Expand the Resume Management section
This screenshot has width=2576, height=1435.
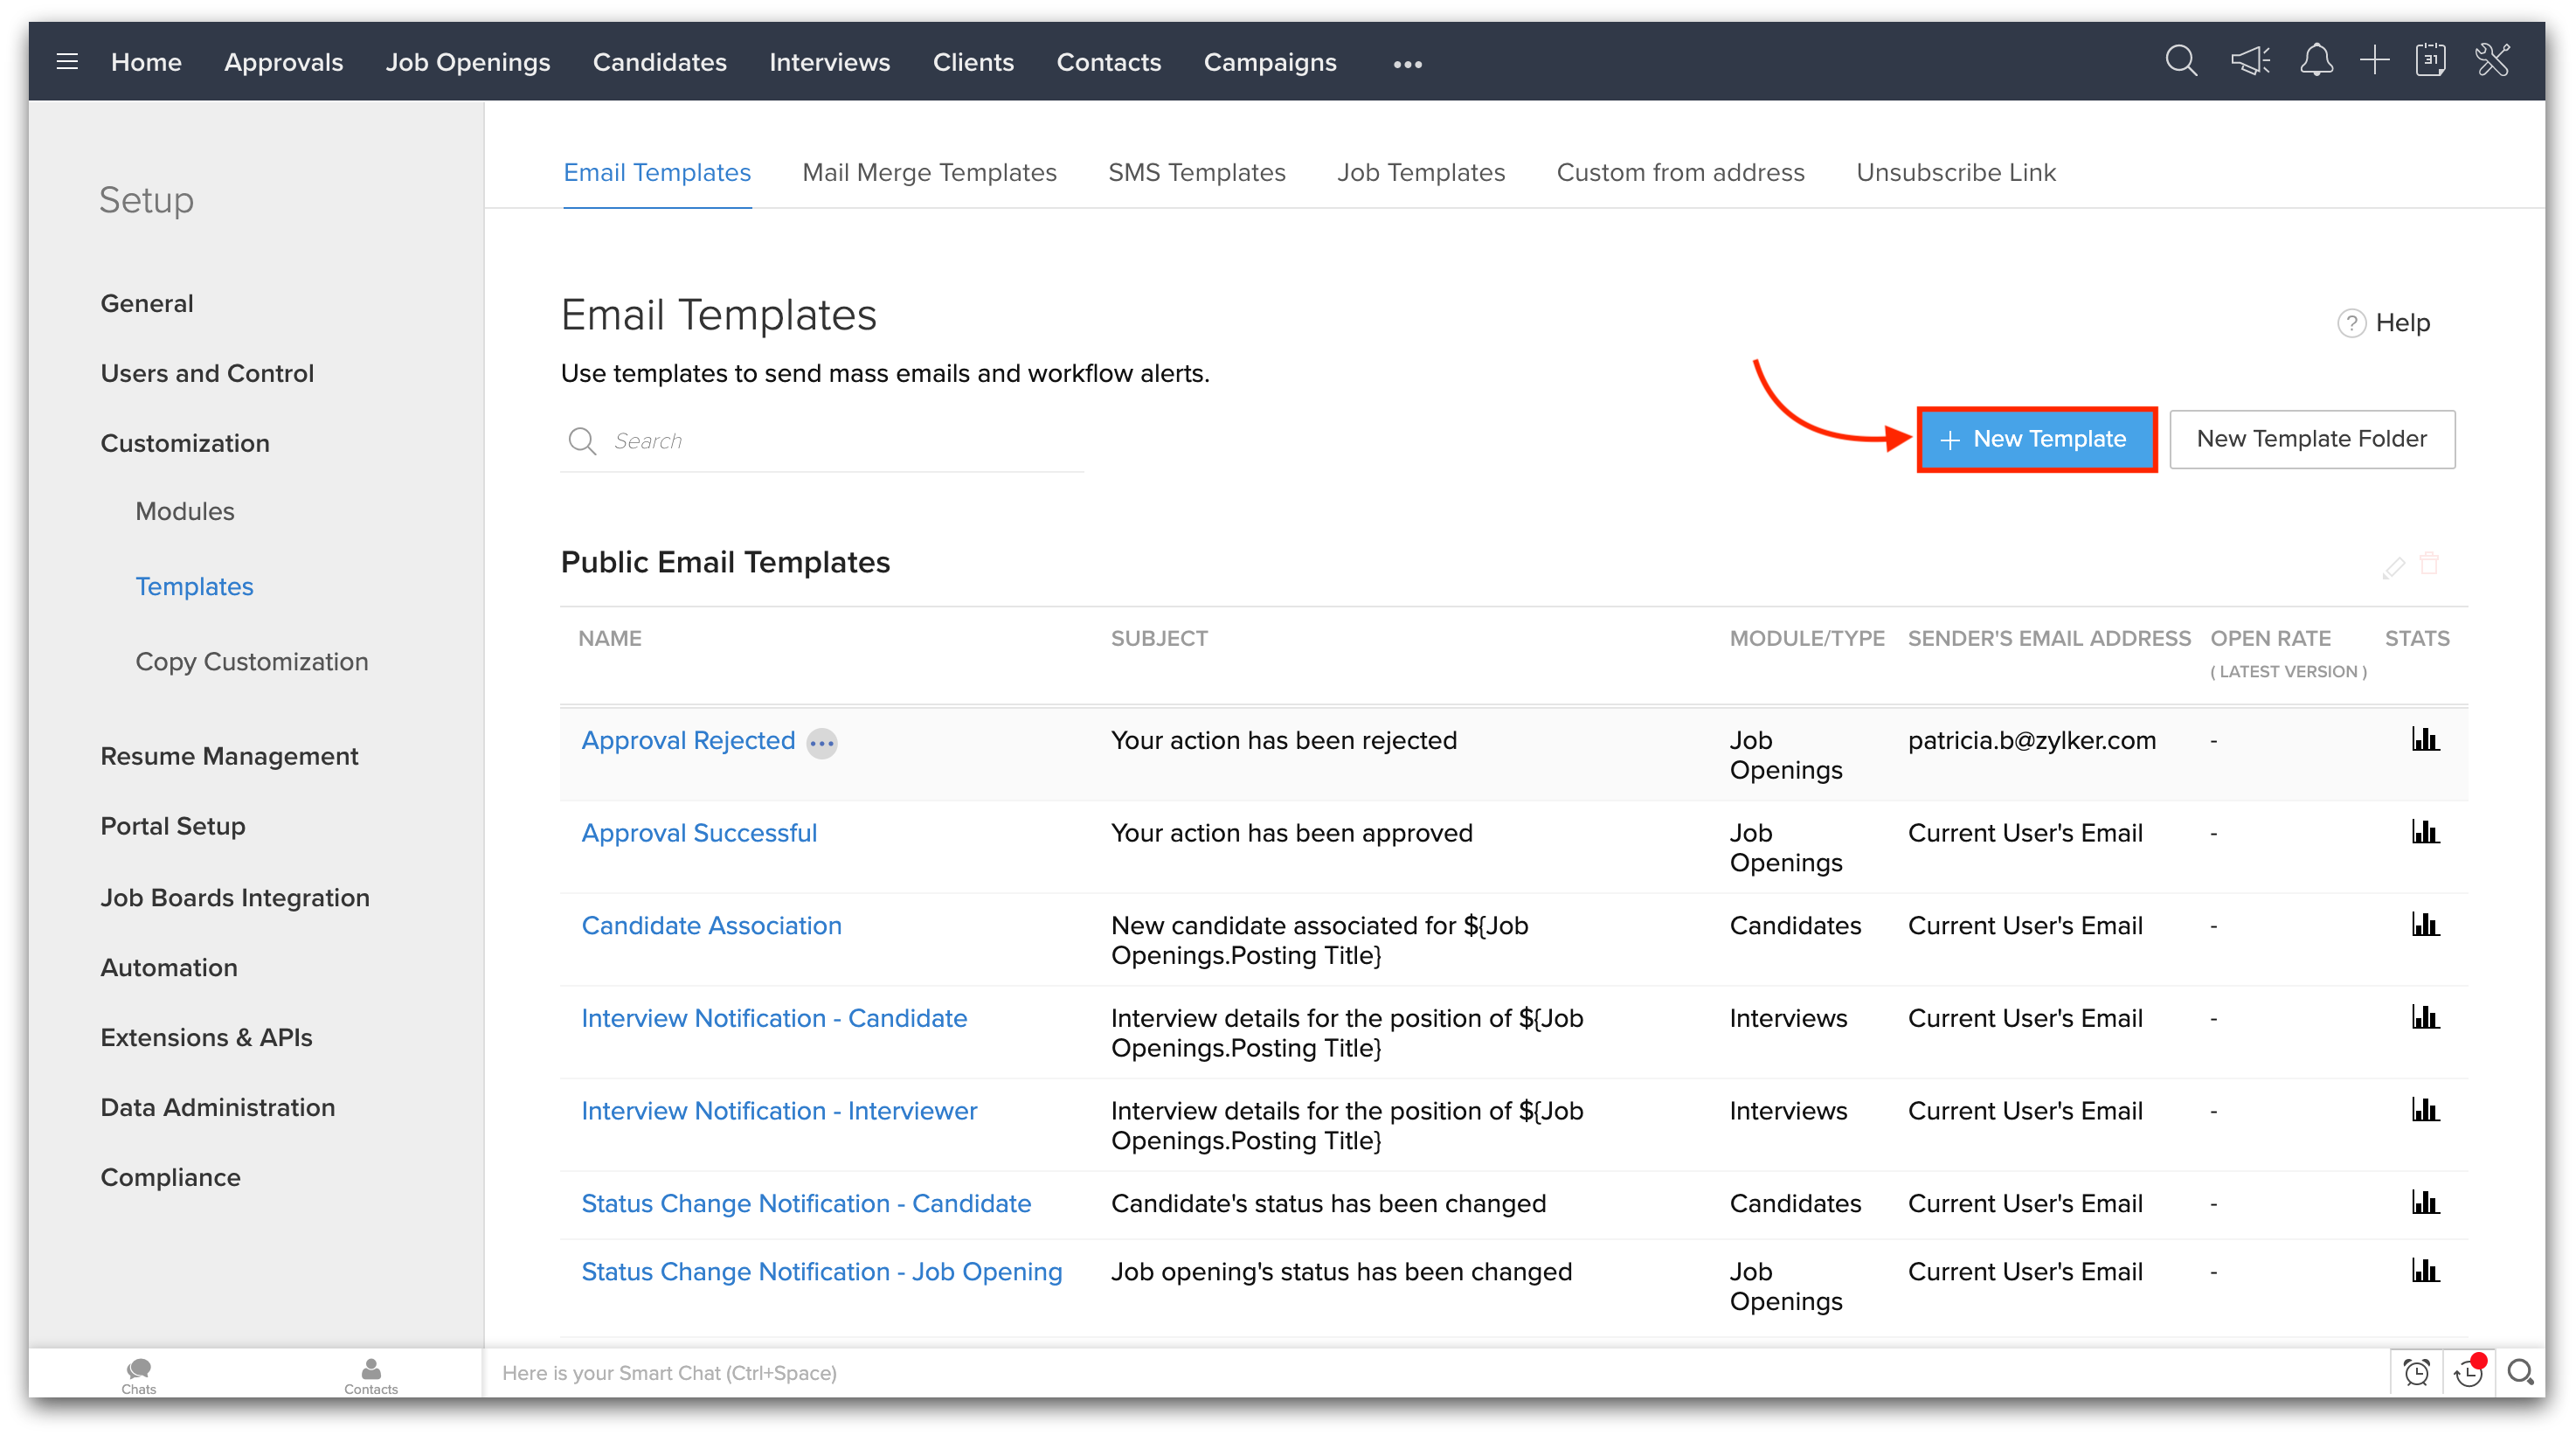229,756
